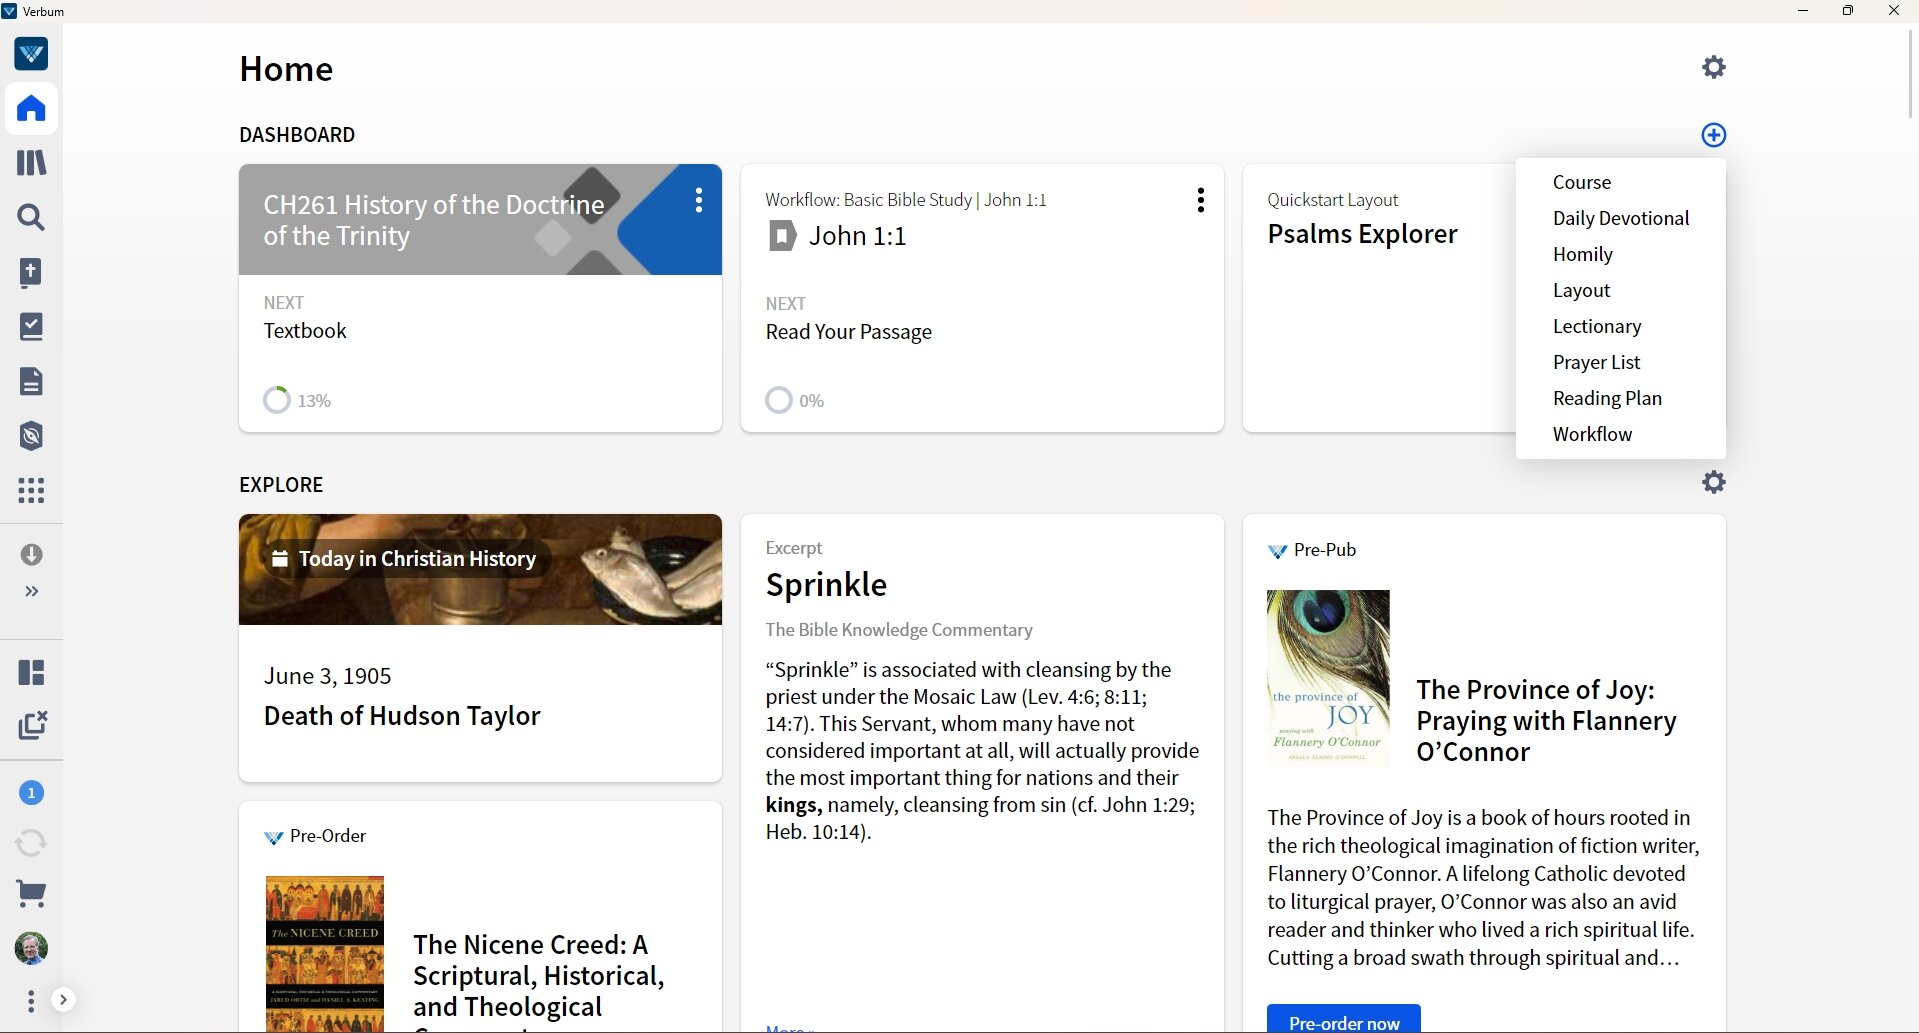Open the Explore section settings gear
The image size is (1919, 1033).
coord(1714,482)
